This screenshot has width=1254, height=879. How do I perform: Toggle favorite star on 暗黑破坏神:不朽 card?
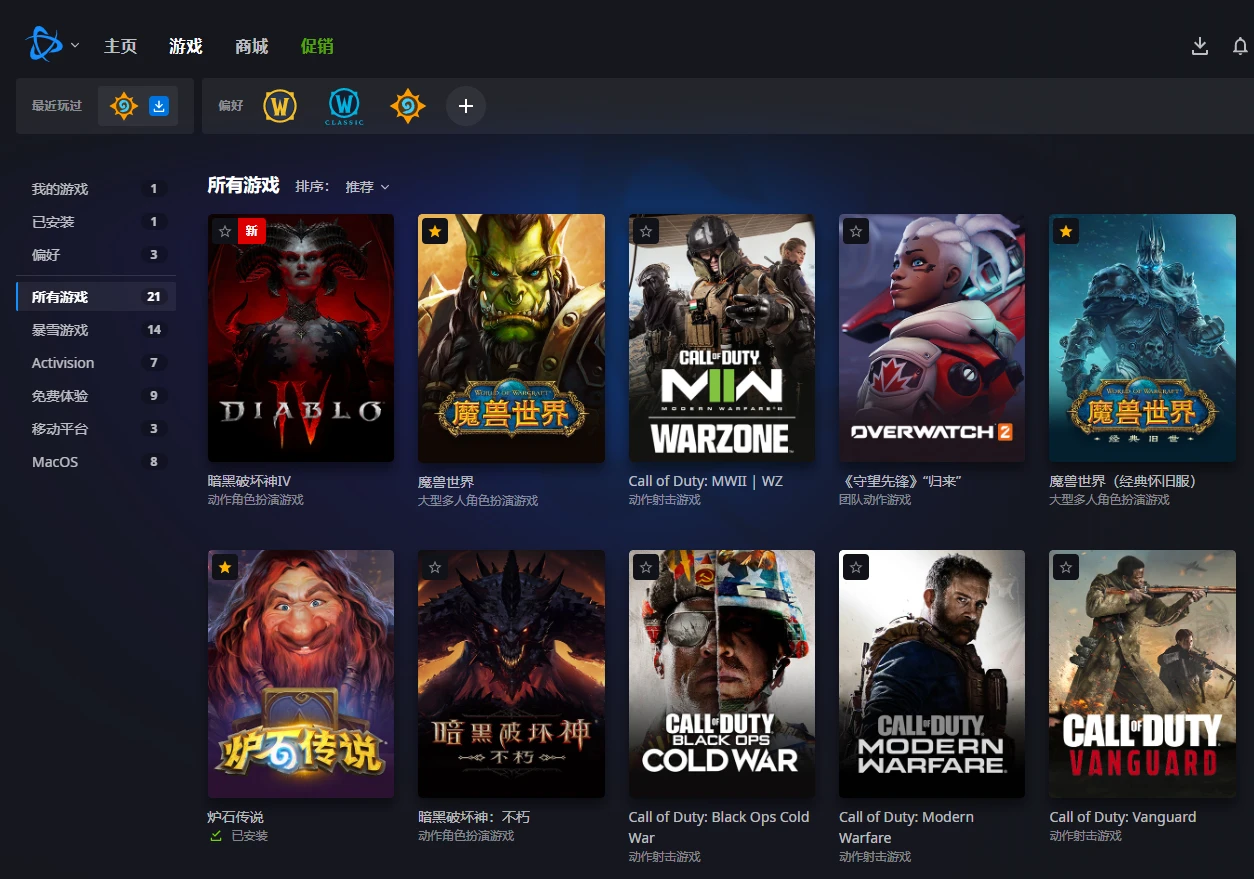coord(435,567)
